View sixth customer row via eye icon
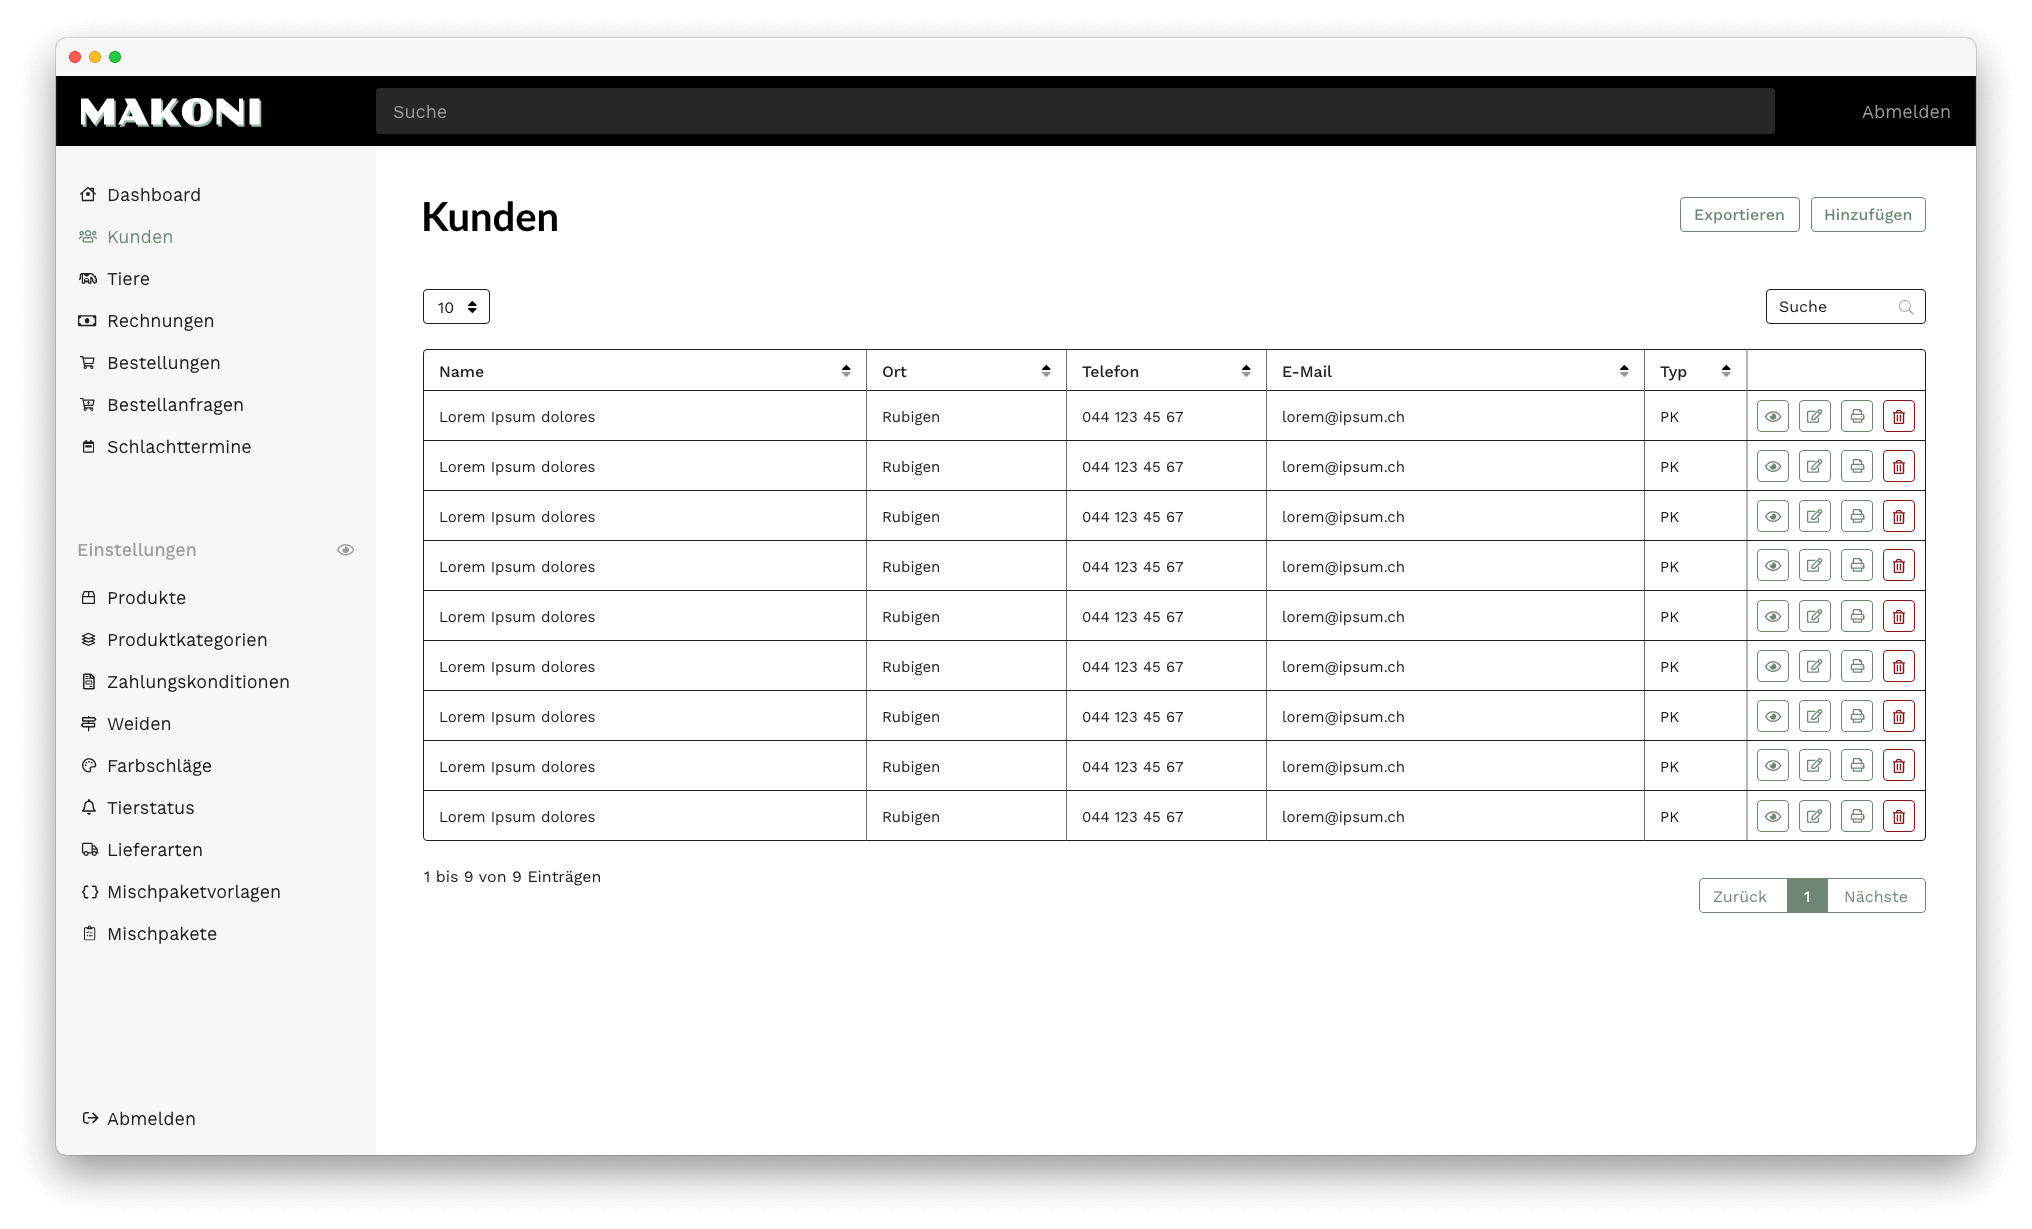2032x1229 pixels. tap(1772, 666)
